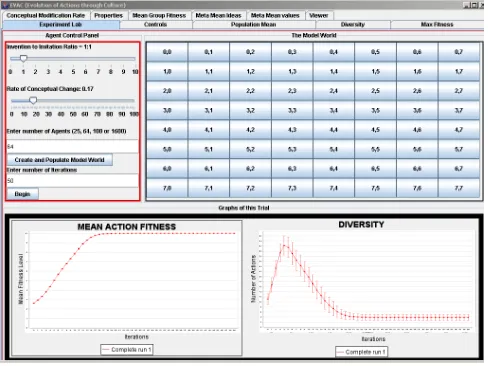Viewport: 488px width, 366px height.
Task: Click the Mean Action Fitness chart title
Action: (x=127, y=227)
